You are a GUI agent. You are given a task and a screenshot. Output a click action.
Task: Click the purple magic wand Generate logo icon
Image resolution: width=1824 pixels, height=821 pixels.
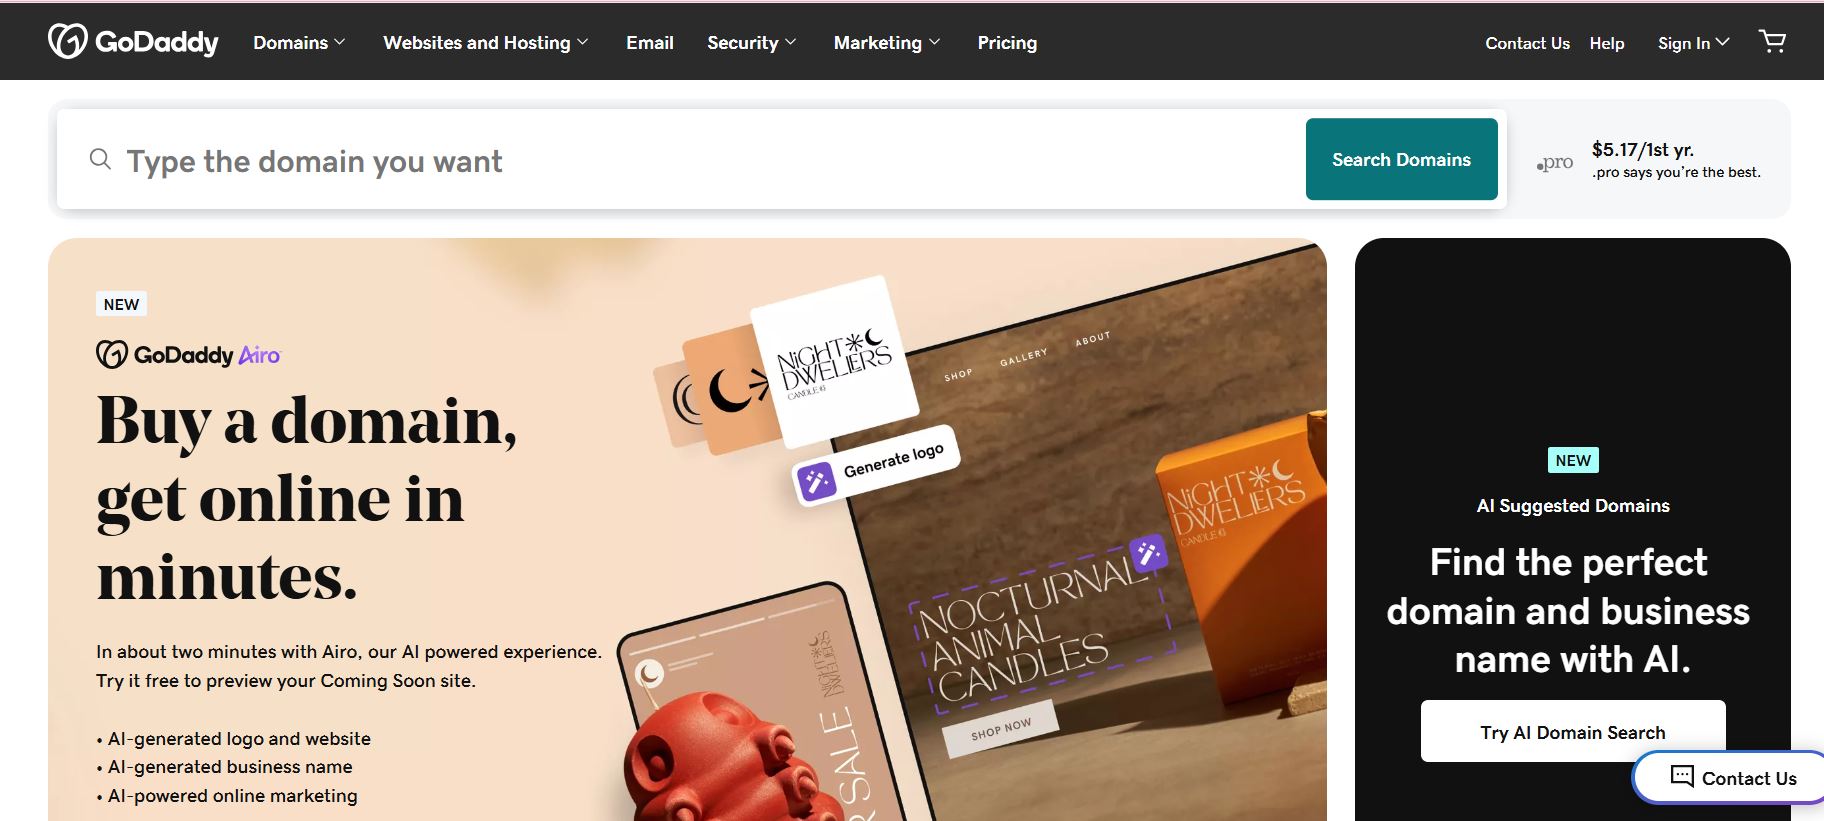[x=816, y=482]
